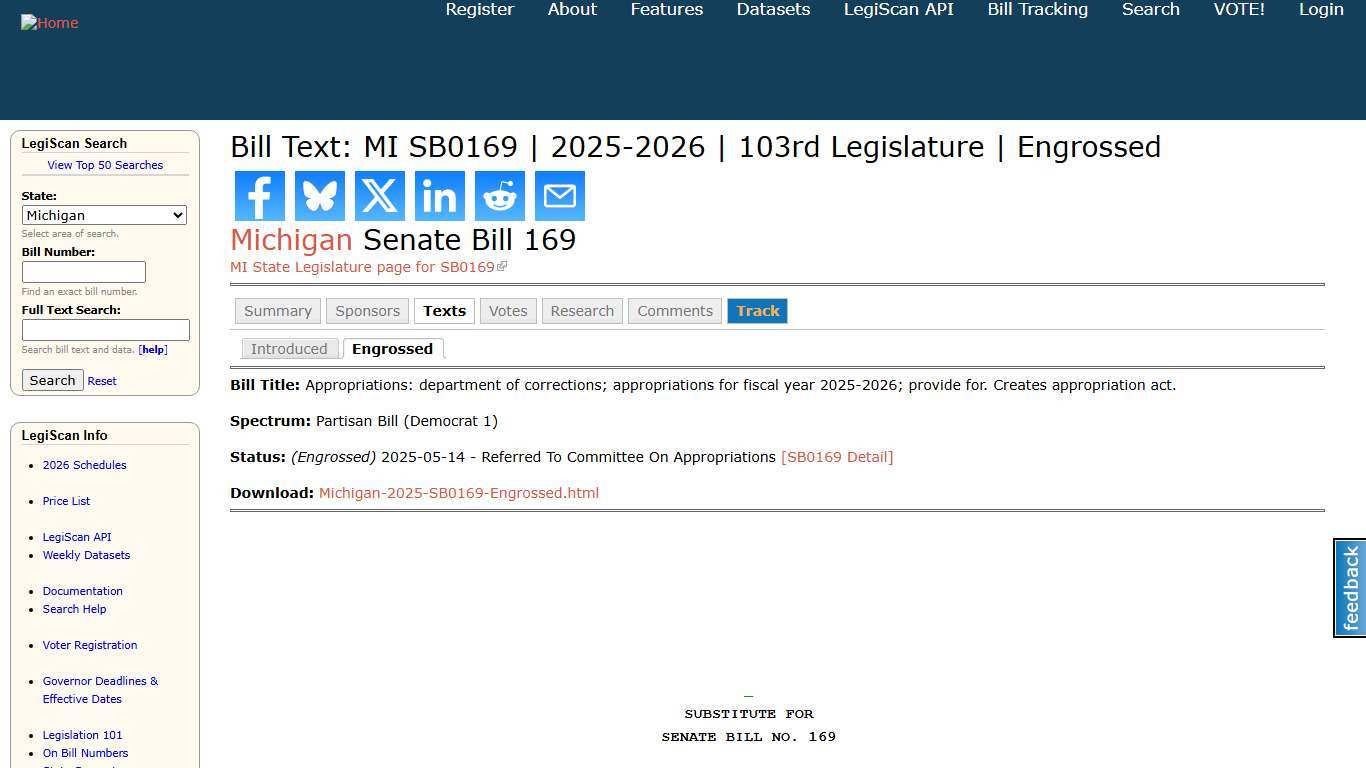Switch to the Introduced text tab
Image resolution: width=1366 pixels, height=768 pixels.
click(289, 348)
